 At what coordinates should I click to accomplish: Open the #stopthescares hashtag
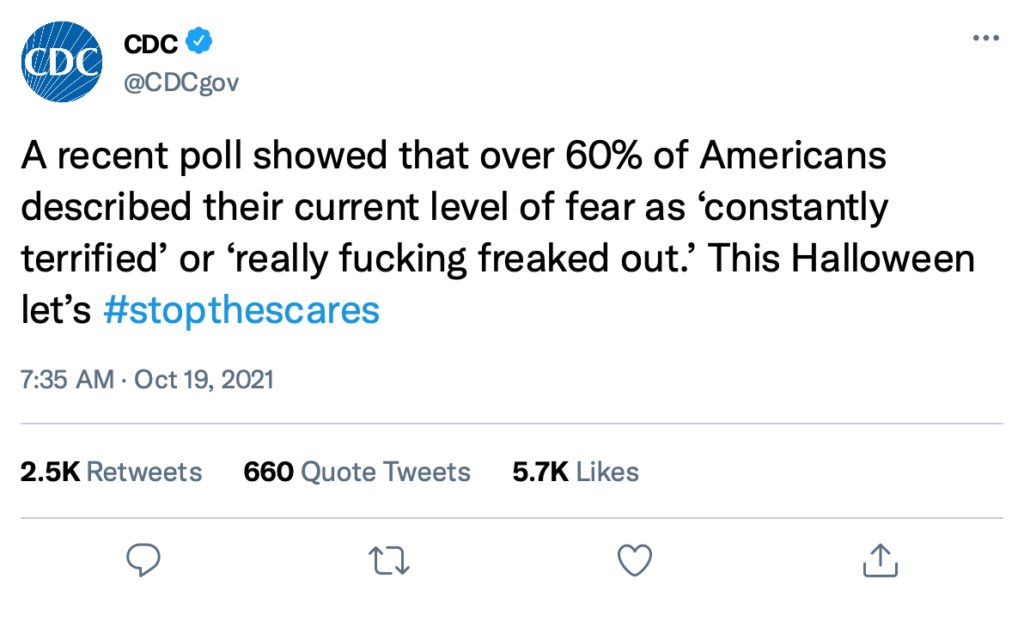241,309
